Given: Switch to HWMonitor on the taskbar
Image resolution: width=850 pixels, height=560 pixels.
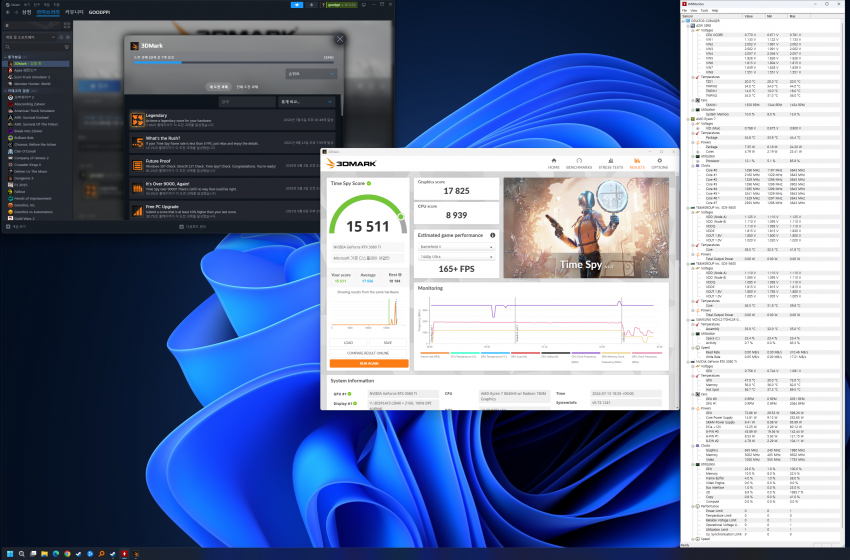Looking at the screenshot, I should [x=124, y=554].
